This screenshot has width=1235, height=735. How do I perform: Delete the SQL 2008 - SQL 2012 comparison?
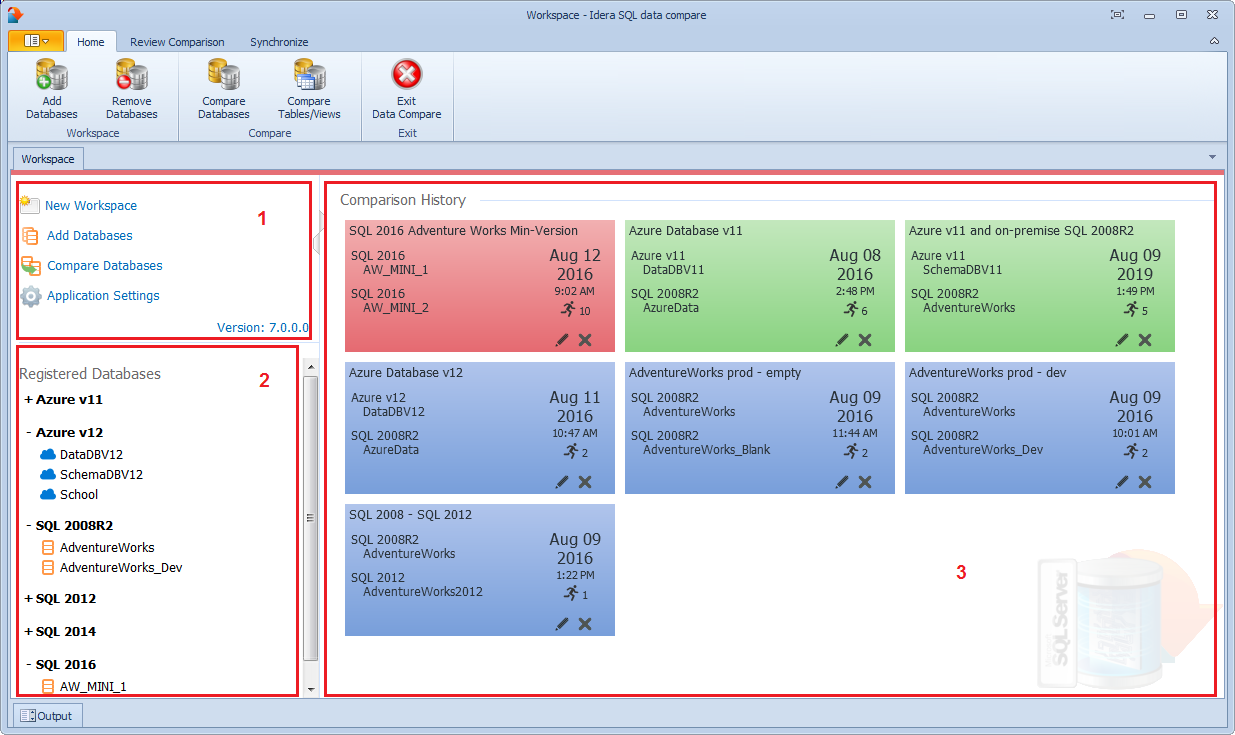click(x=585, y=624)
